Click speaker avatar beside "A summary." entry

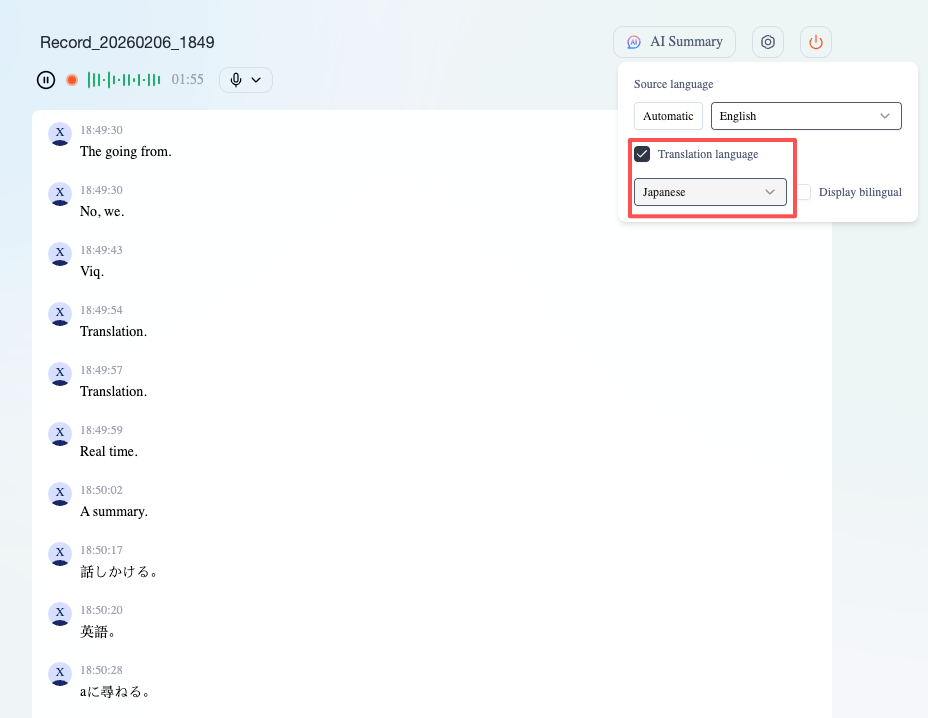(x=60, y=494)
